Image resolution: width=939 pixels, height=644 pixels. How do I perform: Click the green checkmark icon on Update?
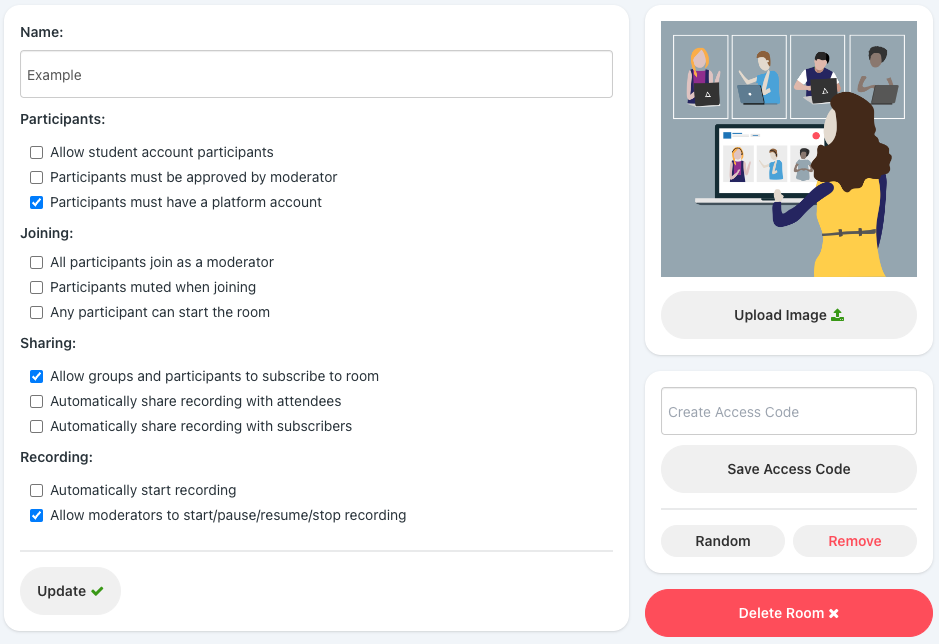tap(97, 591)
